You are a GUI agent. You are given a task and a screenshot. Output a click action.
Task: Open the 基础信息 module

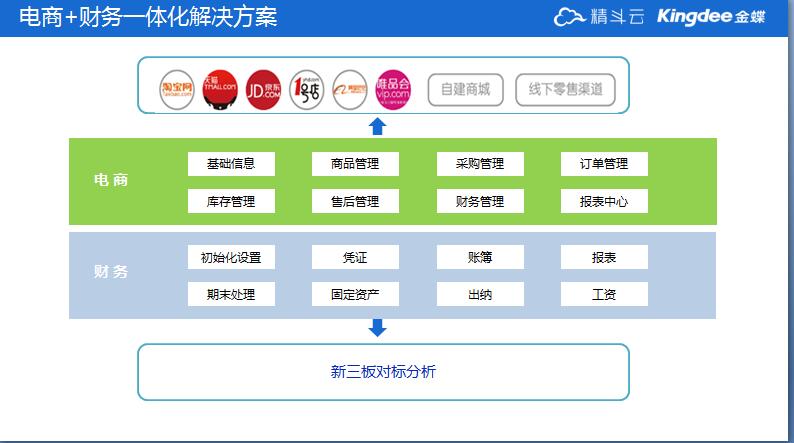(231, 164)
